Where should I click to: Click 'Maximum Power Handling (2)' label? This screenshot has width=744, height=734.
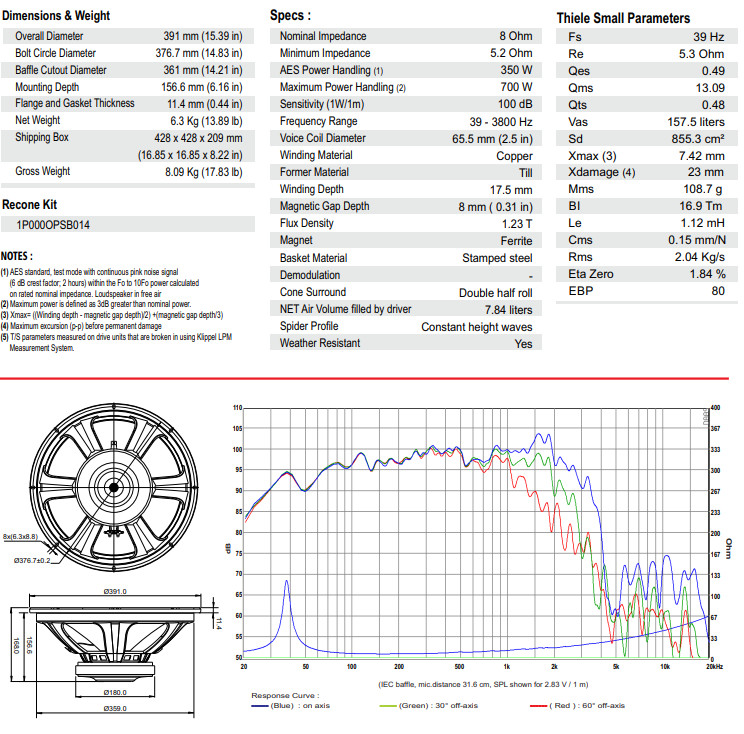click(343, 87)
